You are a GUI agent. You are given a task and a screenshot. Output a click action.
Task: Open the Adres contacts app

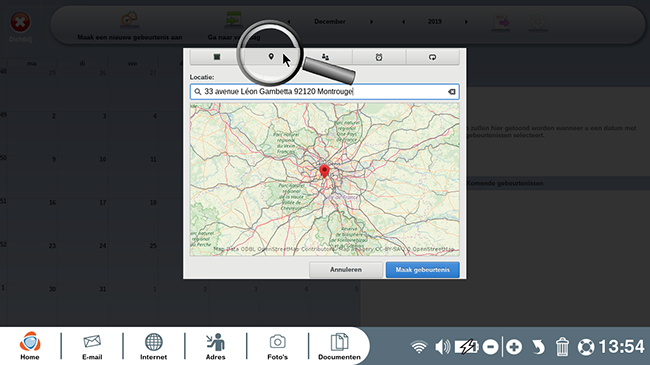216,346
